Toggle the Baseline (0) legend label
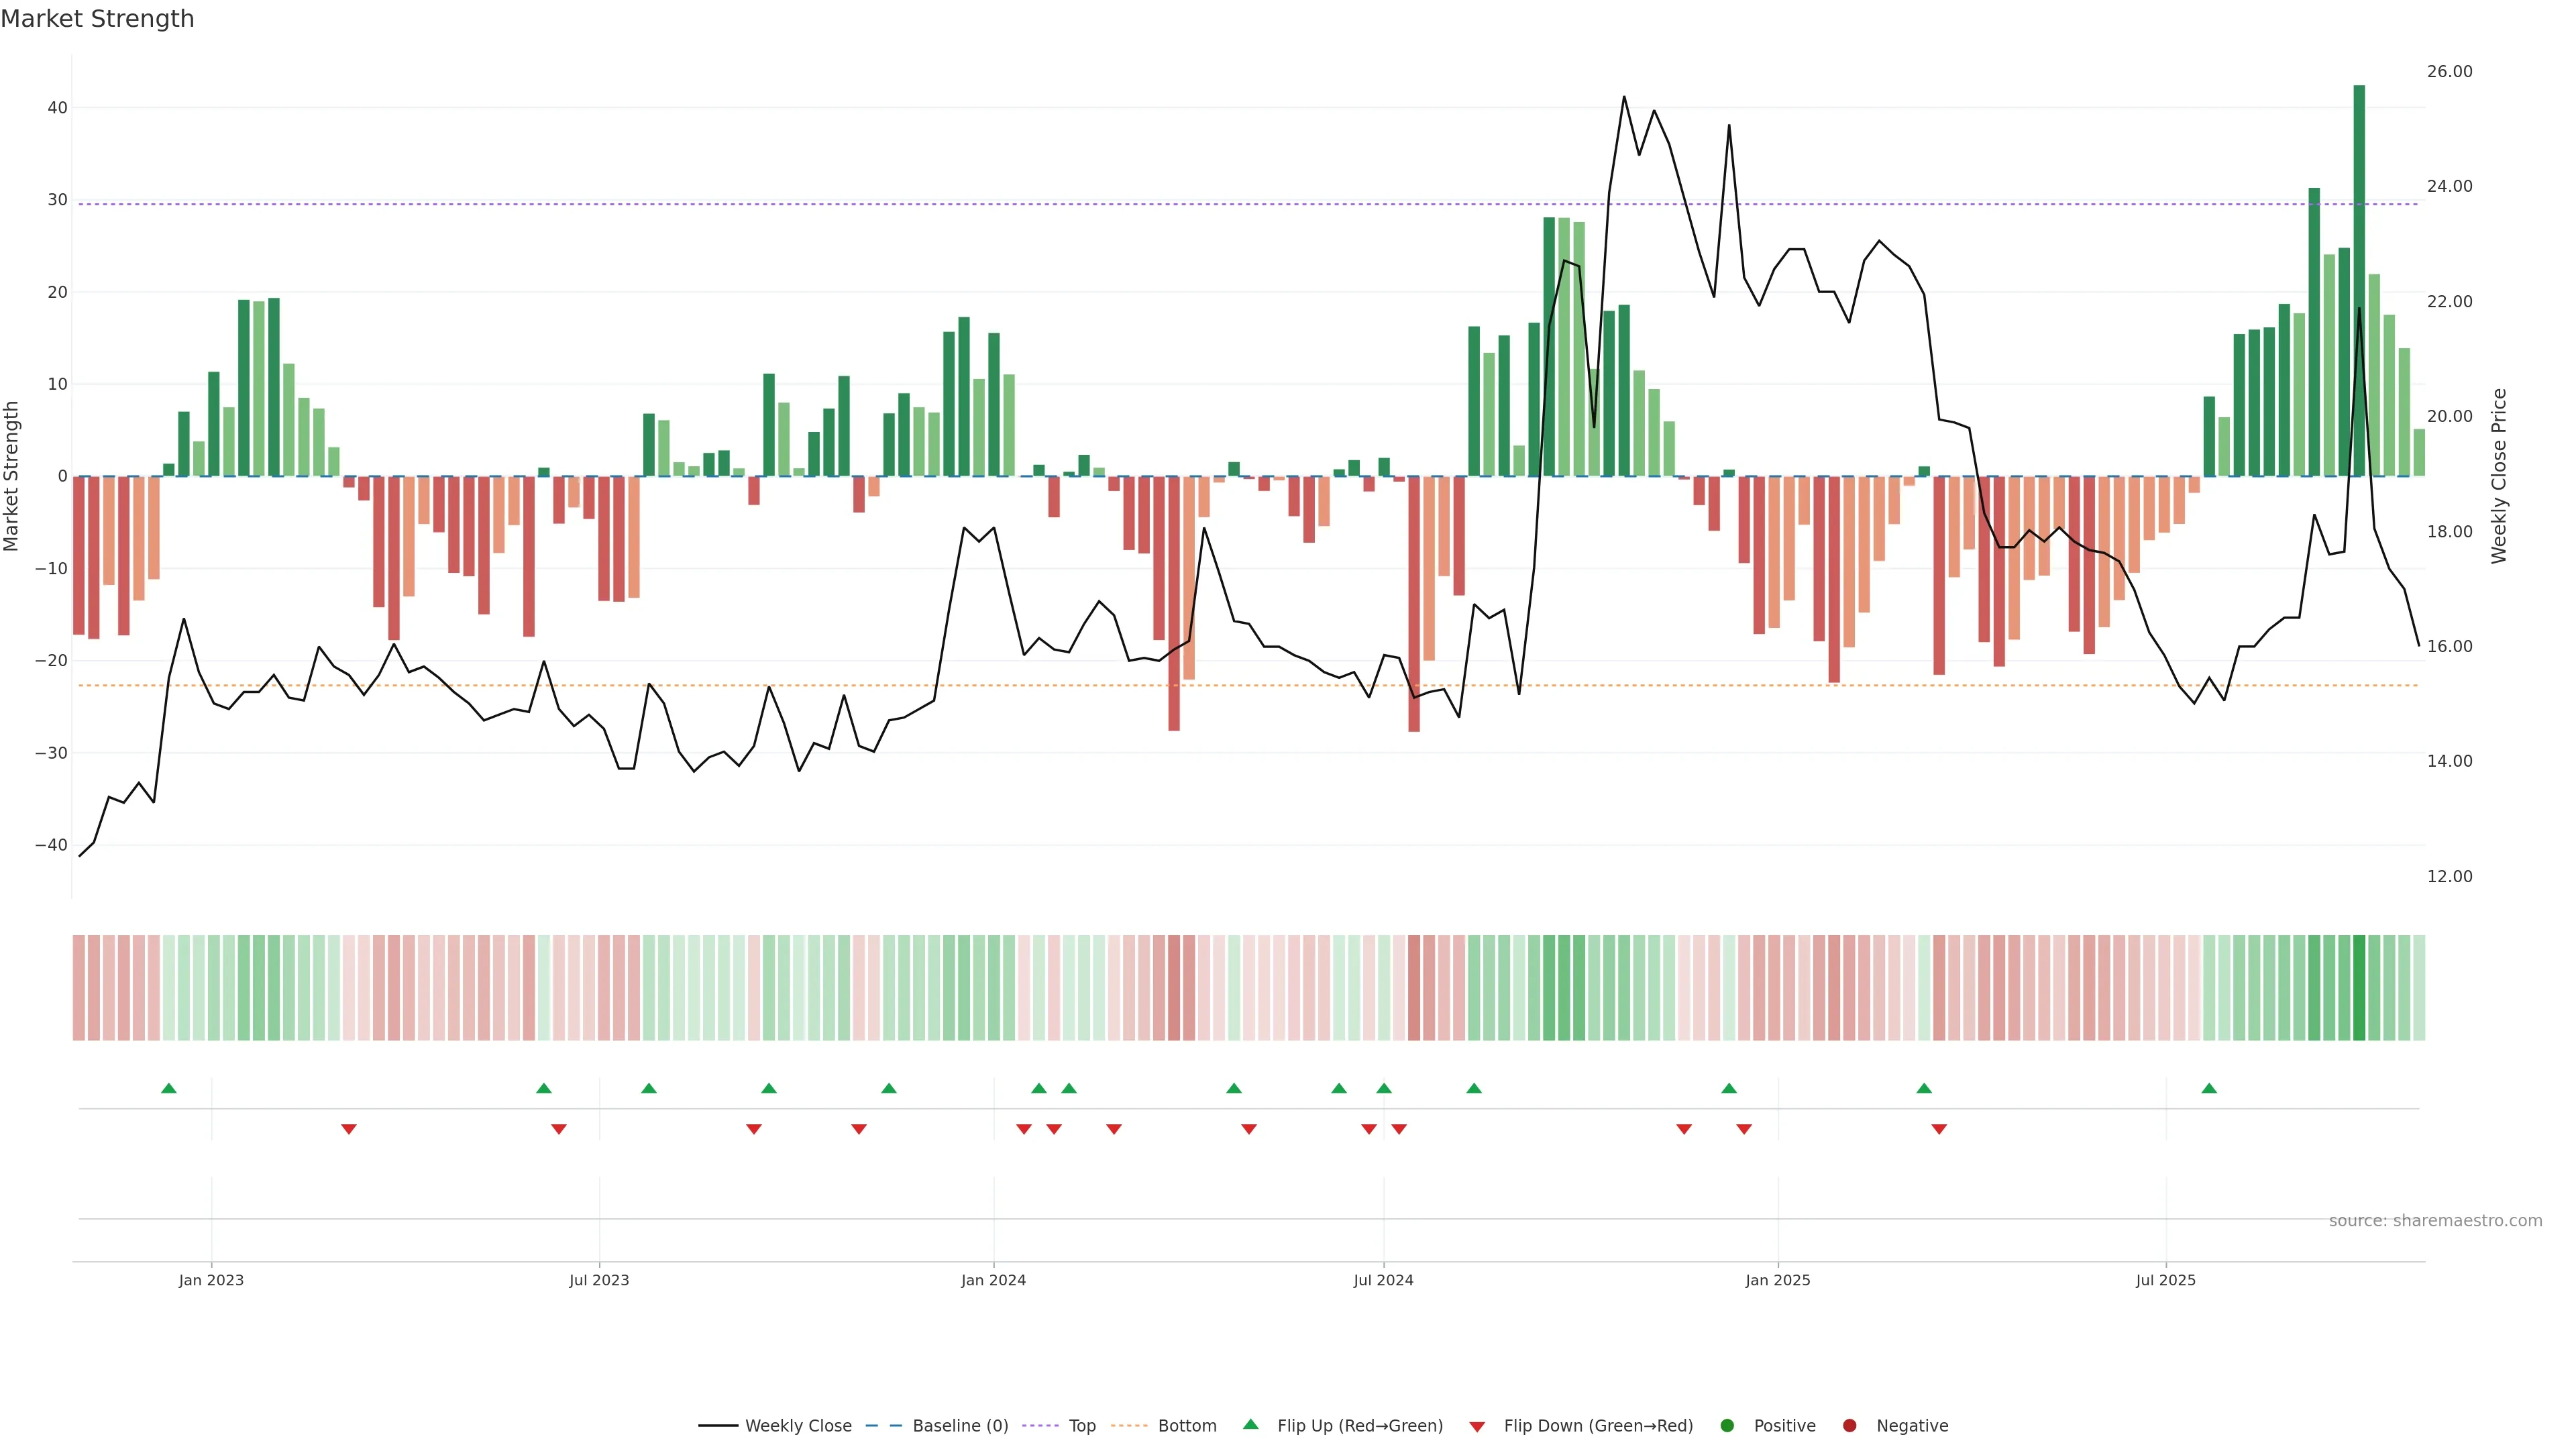 [960, 1425]
